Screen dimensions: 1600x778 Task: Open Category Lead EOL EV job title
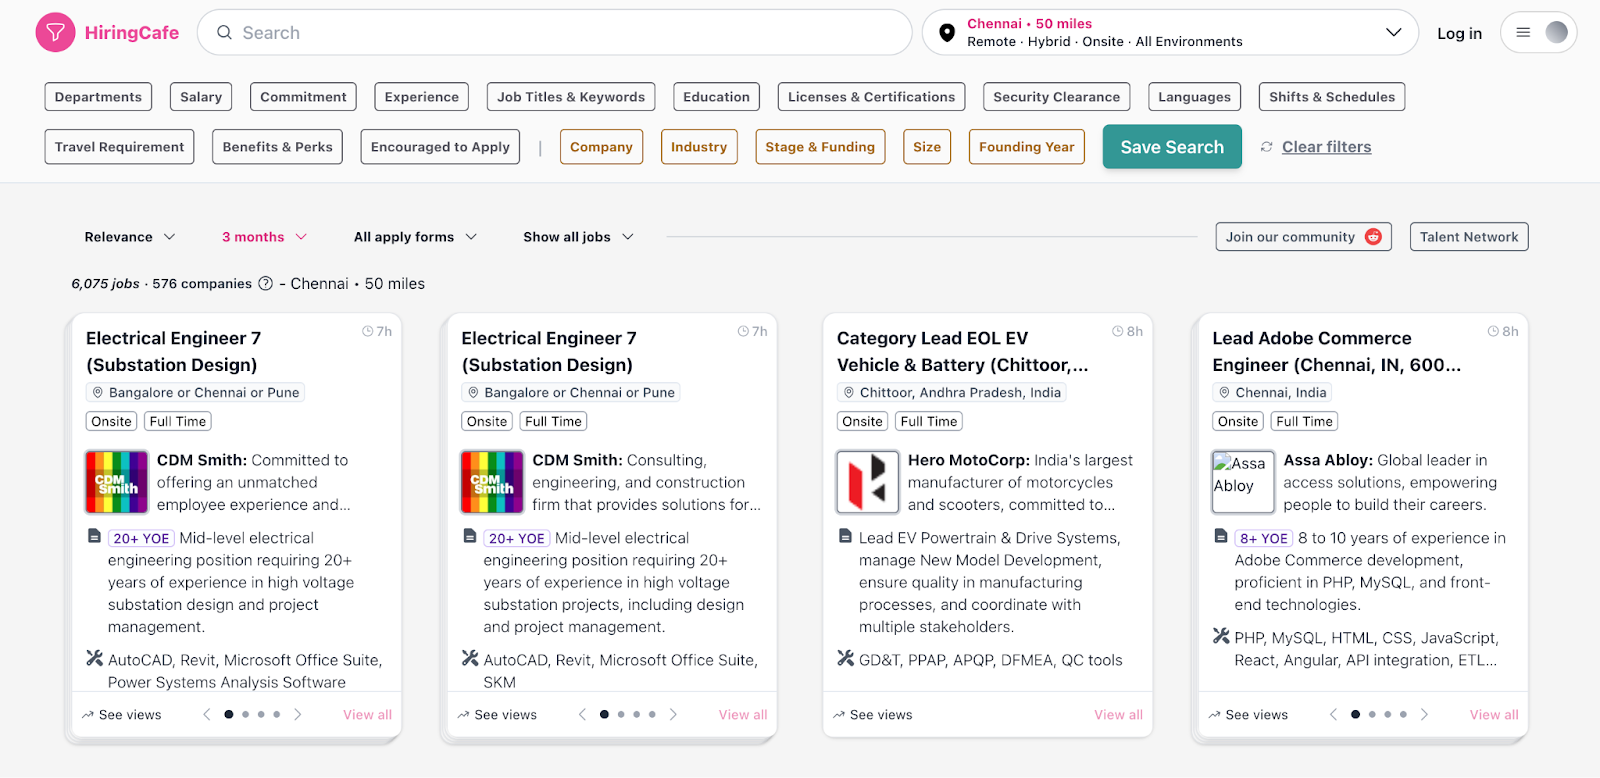click(962, 352)
